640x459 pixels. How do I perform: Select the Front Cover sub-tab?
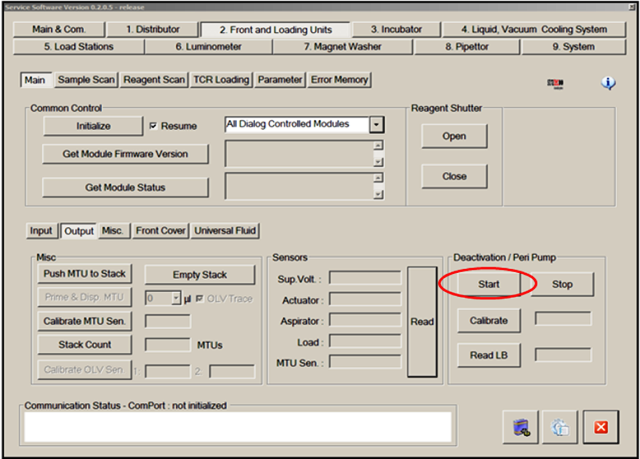(x=161, y=231)
